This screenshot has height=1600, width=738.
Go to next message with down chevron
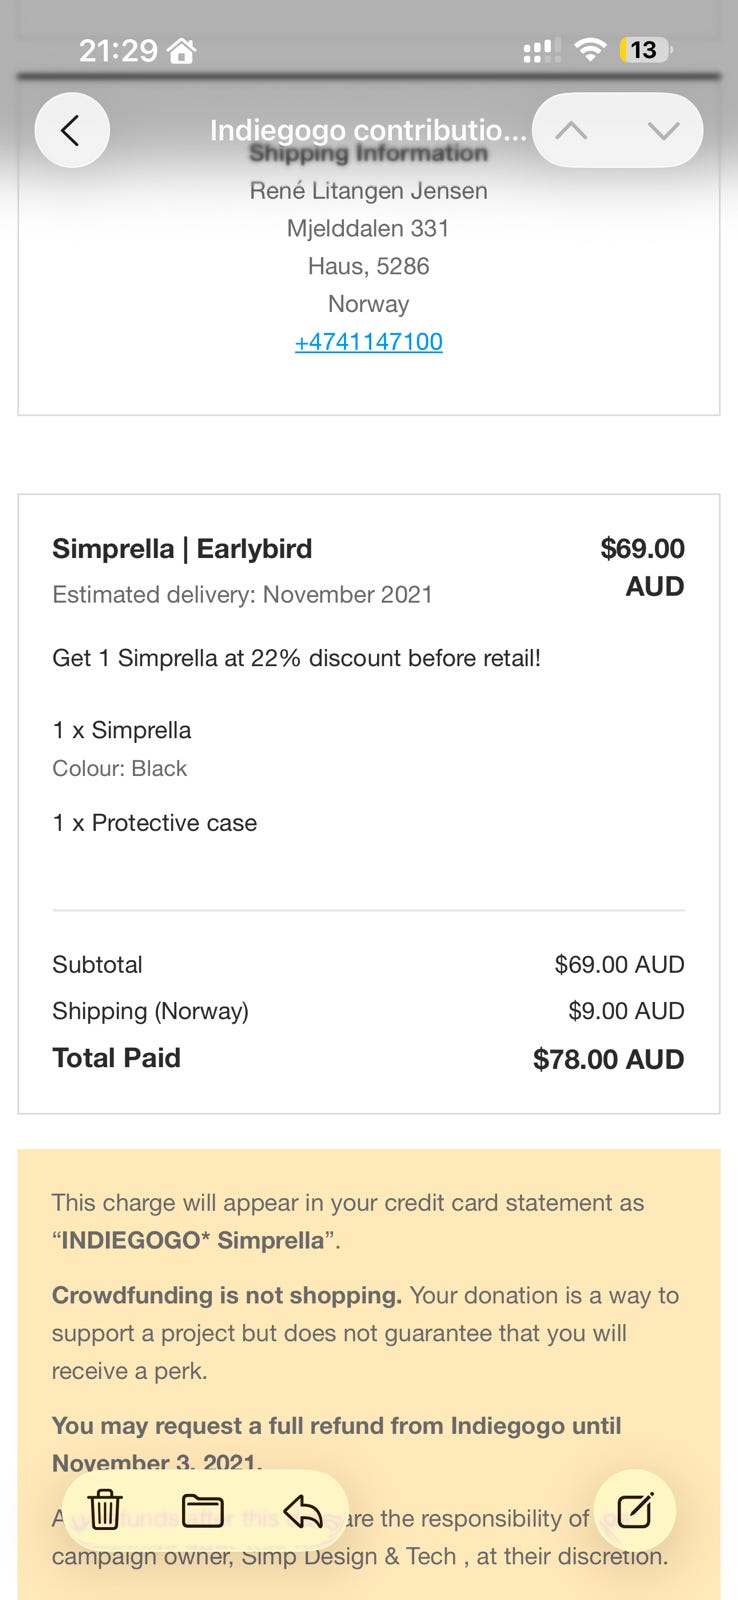pos(663,130)
